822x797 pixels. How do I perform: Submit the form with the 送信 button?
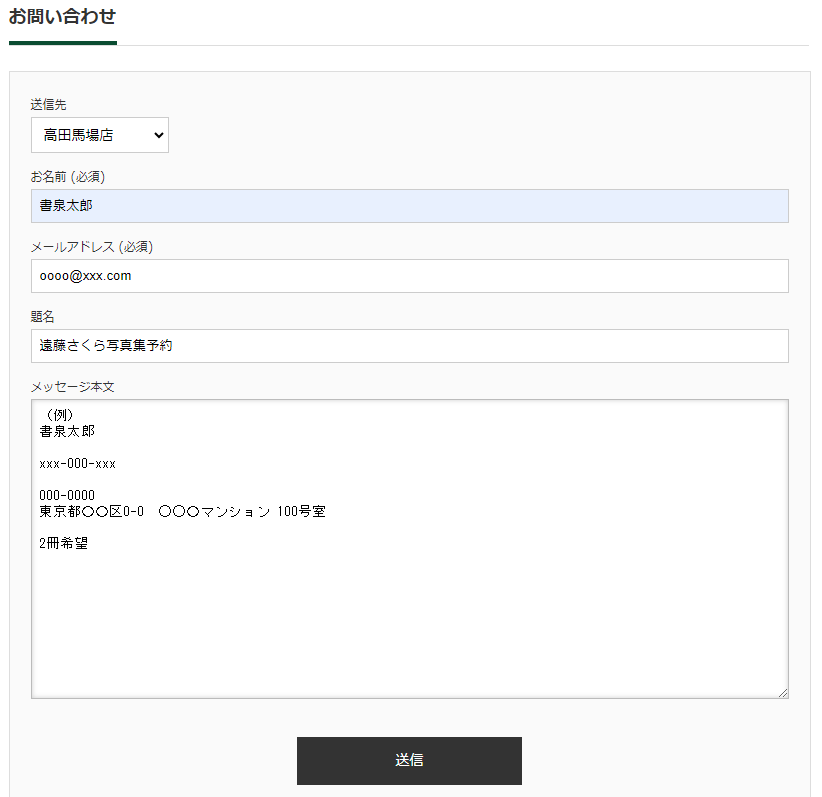(x=409, y=760)
